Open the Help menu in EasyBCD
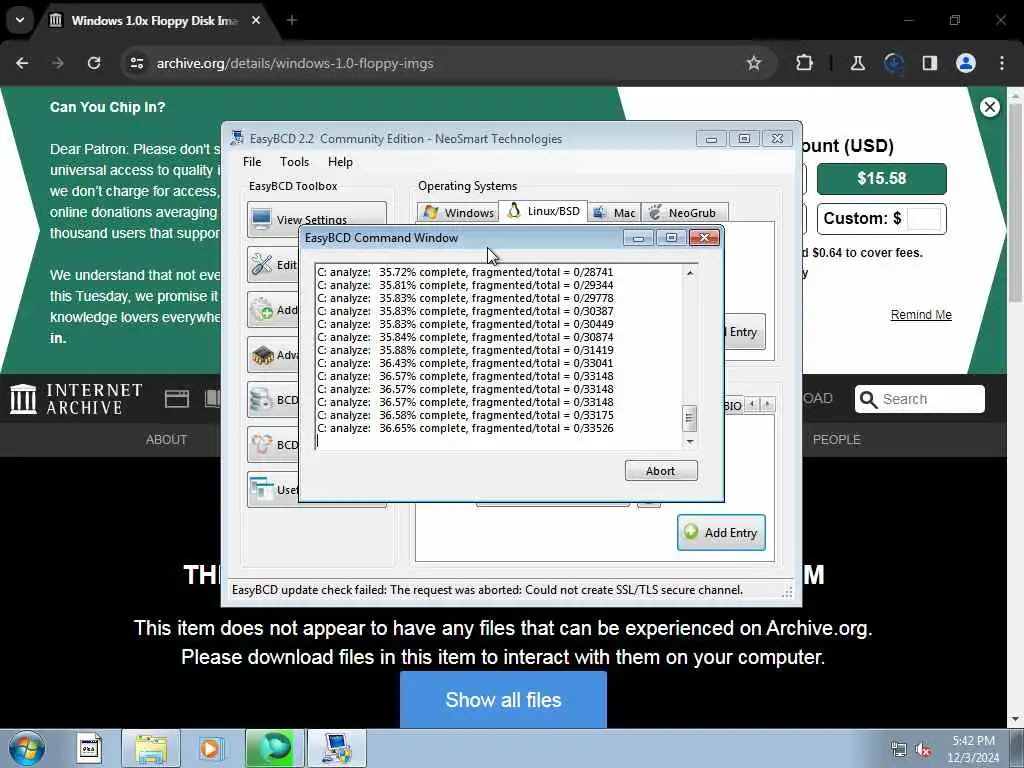The image size is (1024, 768). pyautogui.click(x=340, y=162)
